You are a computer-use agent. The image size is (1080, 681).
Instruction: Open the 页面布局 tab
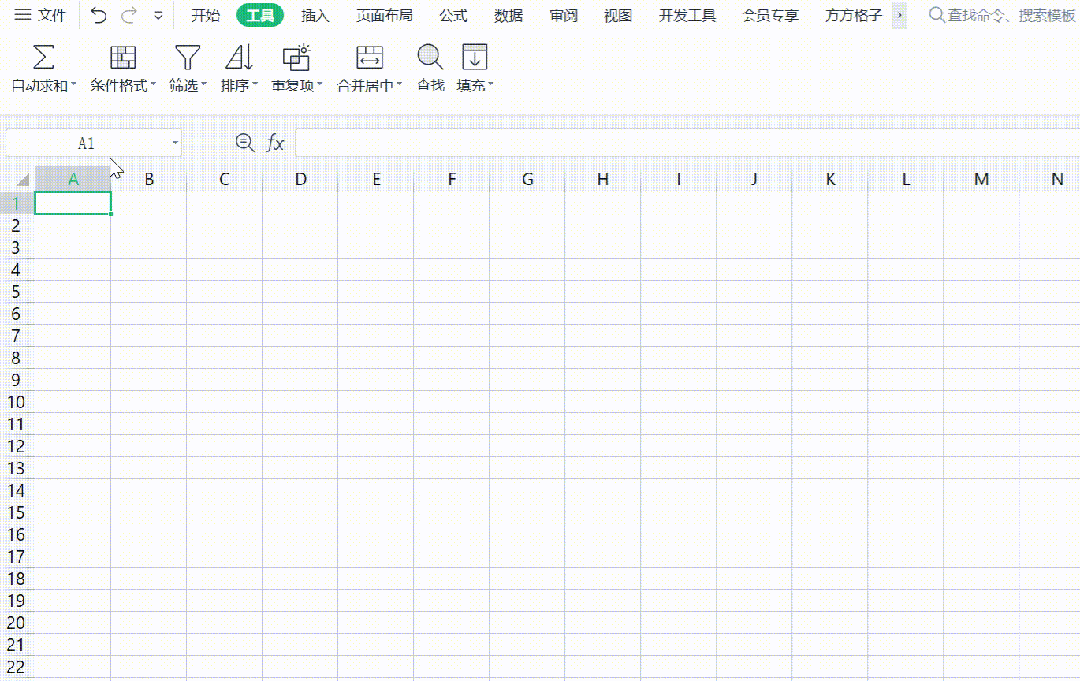point(384,15)
